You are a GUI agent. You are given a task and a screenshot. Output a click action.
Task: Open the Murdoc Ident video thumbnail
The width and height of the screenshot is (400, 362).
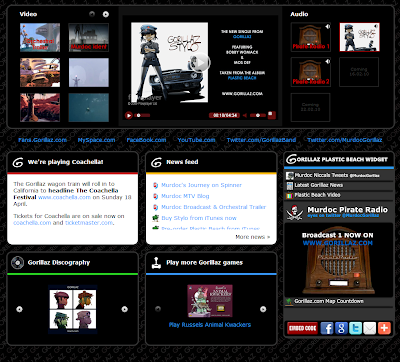89,37
